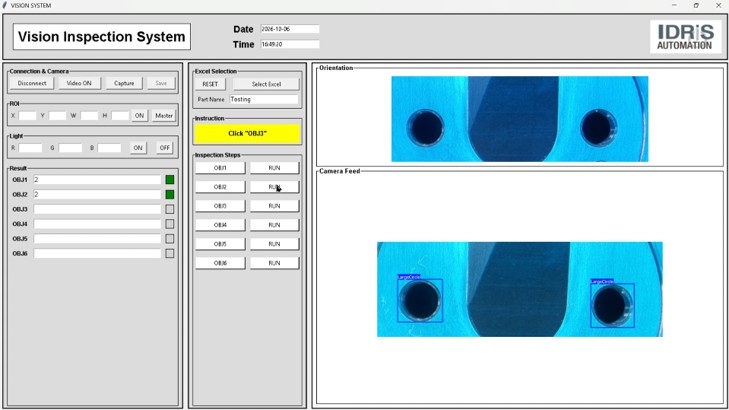Click ROI W input field
Image resolution: width=729 pixels, height=410 pixels.
[x=89, y=115]
